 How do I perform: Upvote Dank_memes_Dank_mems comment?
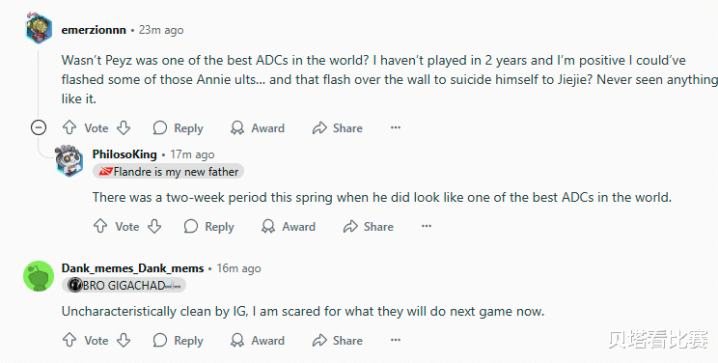pyautogui.click(x=69, y=340)
